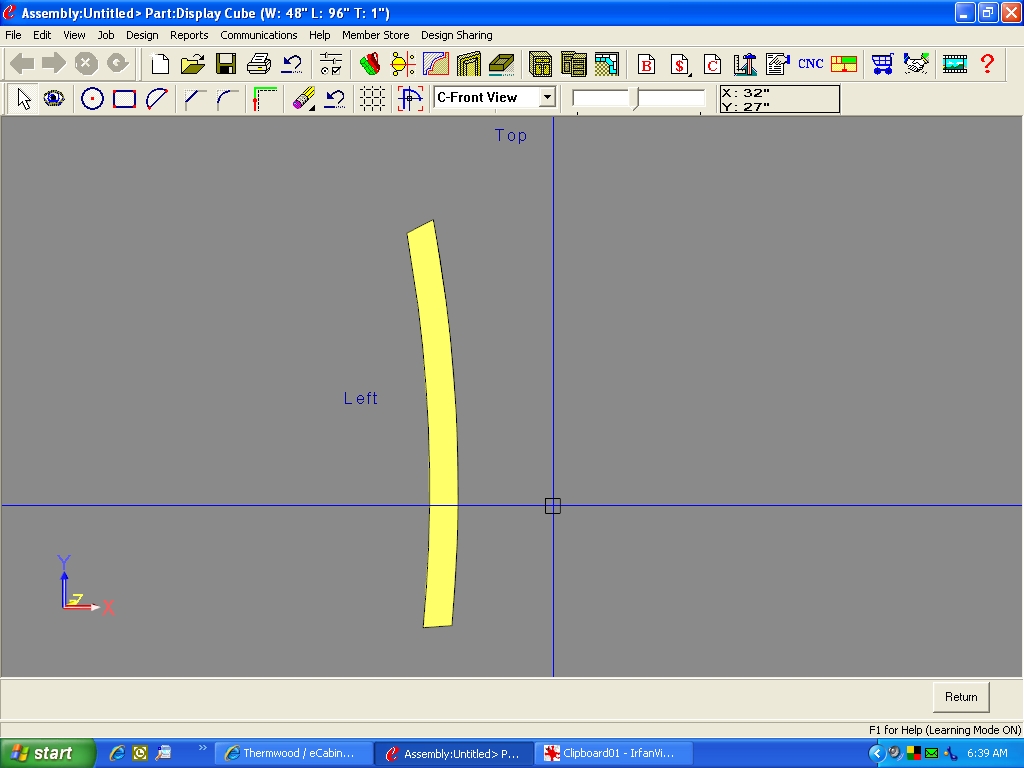The width and height of the screenshot is (1024, 768).
Task: Open the yellow nesting diagram icon
Action: [x=844, y=64]
